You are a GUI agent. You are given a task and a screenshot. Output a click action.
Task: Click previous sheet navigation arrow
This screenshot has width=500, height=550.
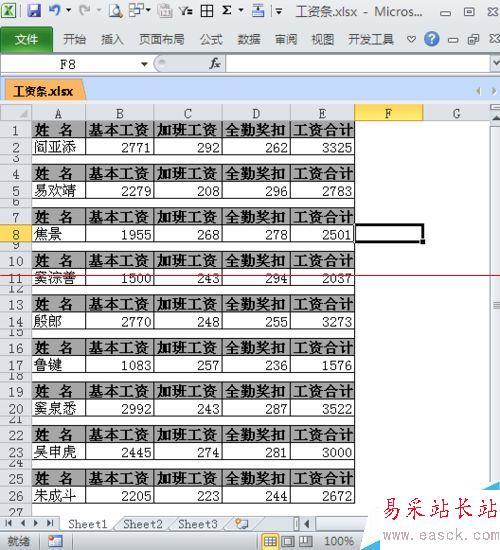[x=23, y=523]
